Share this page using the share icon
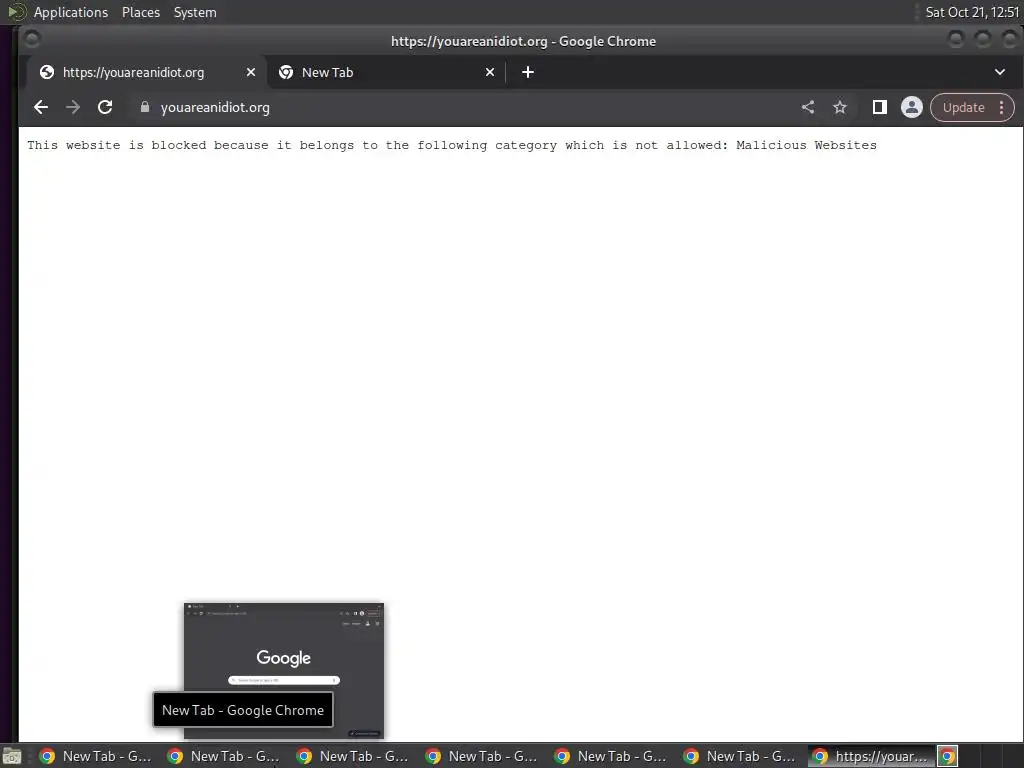Screen dimensions: 1024x768 [x=808, y=108]
